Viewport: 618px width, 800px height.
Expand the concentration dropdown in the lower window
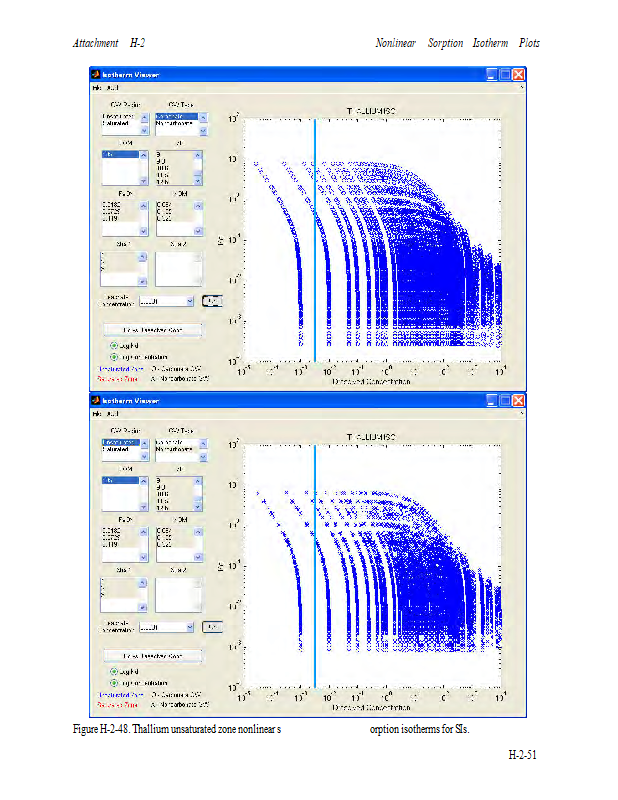point(189,626)
